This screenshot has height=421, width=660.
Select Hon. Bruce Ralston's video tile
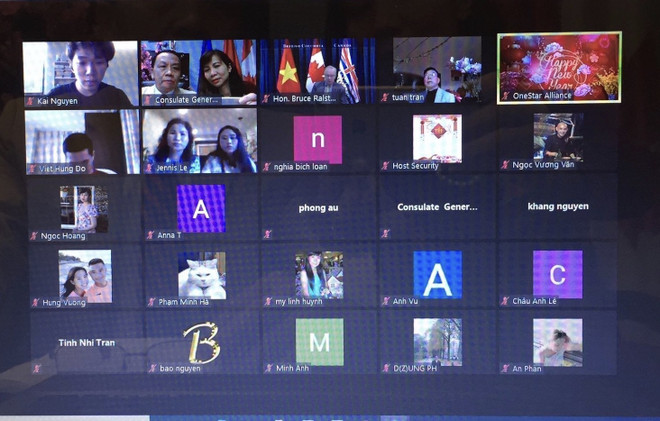pyautogui.click(x=318, y=68)
